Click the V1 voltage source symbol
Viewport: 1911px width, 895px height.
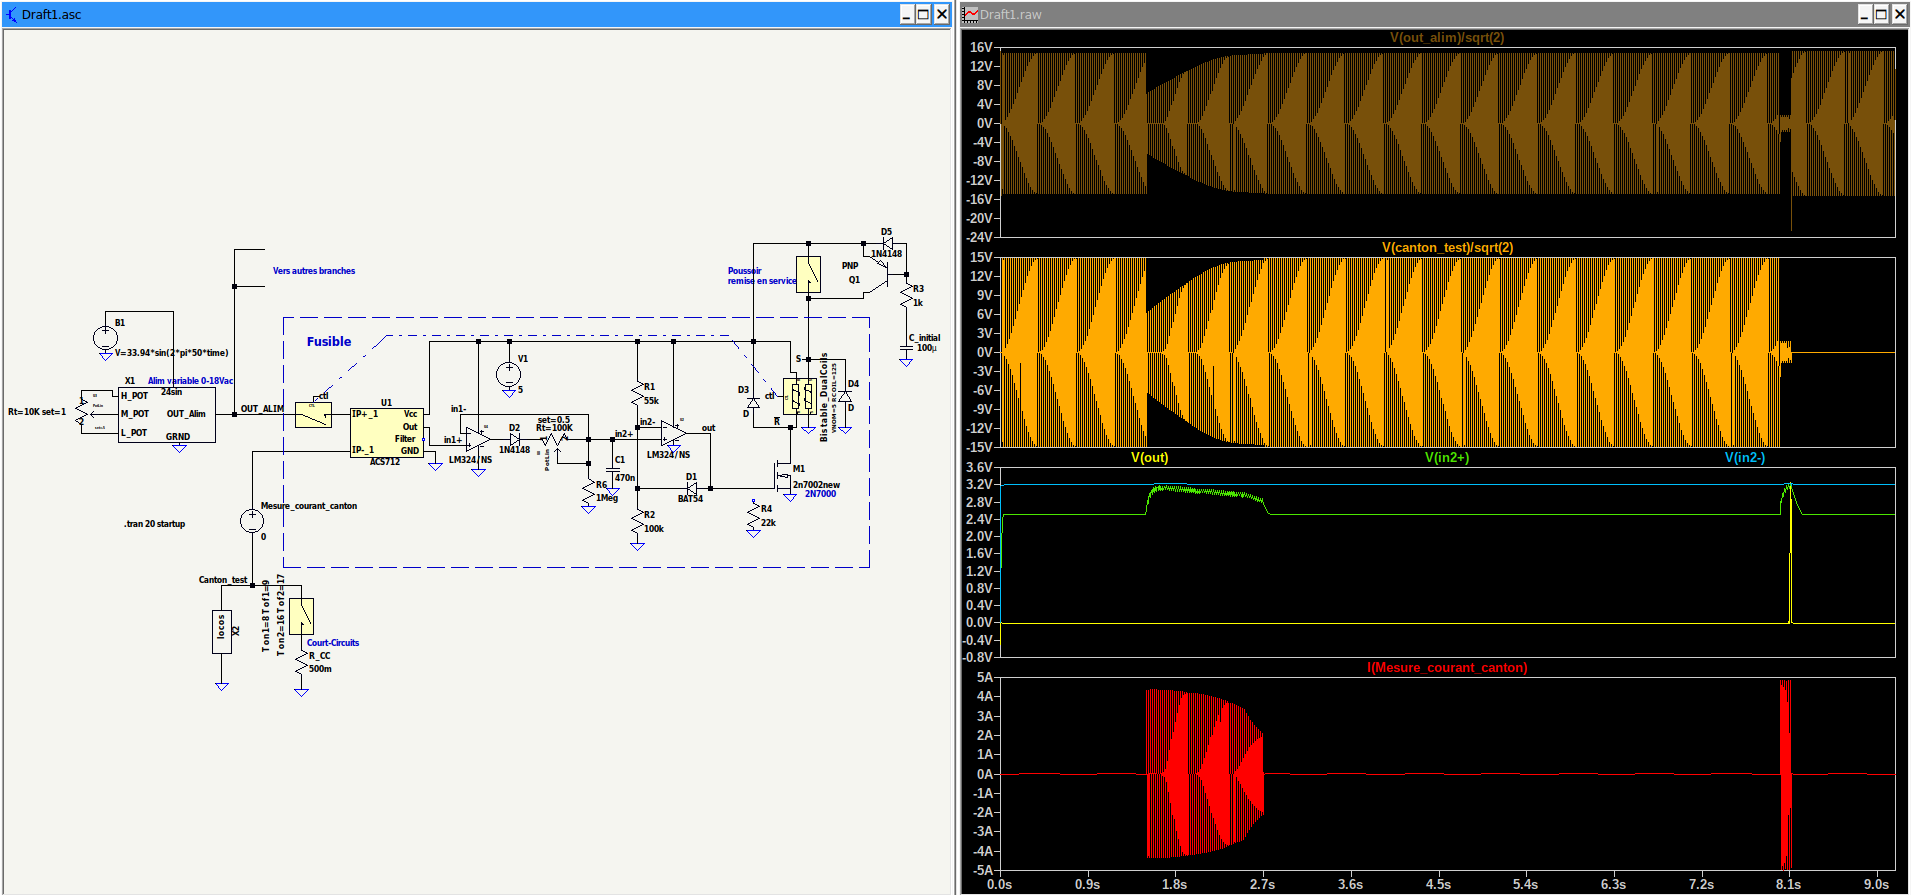(508, 375)
